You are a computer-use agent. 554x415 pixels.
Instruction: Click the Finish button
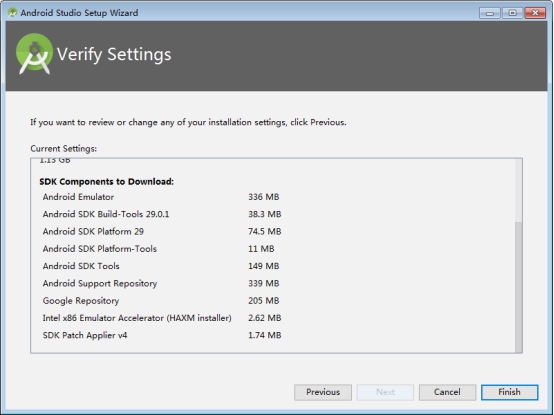509,392
